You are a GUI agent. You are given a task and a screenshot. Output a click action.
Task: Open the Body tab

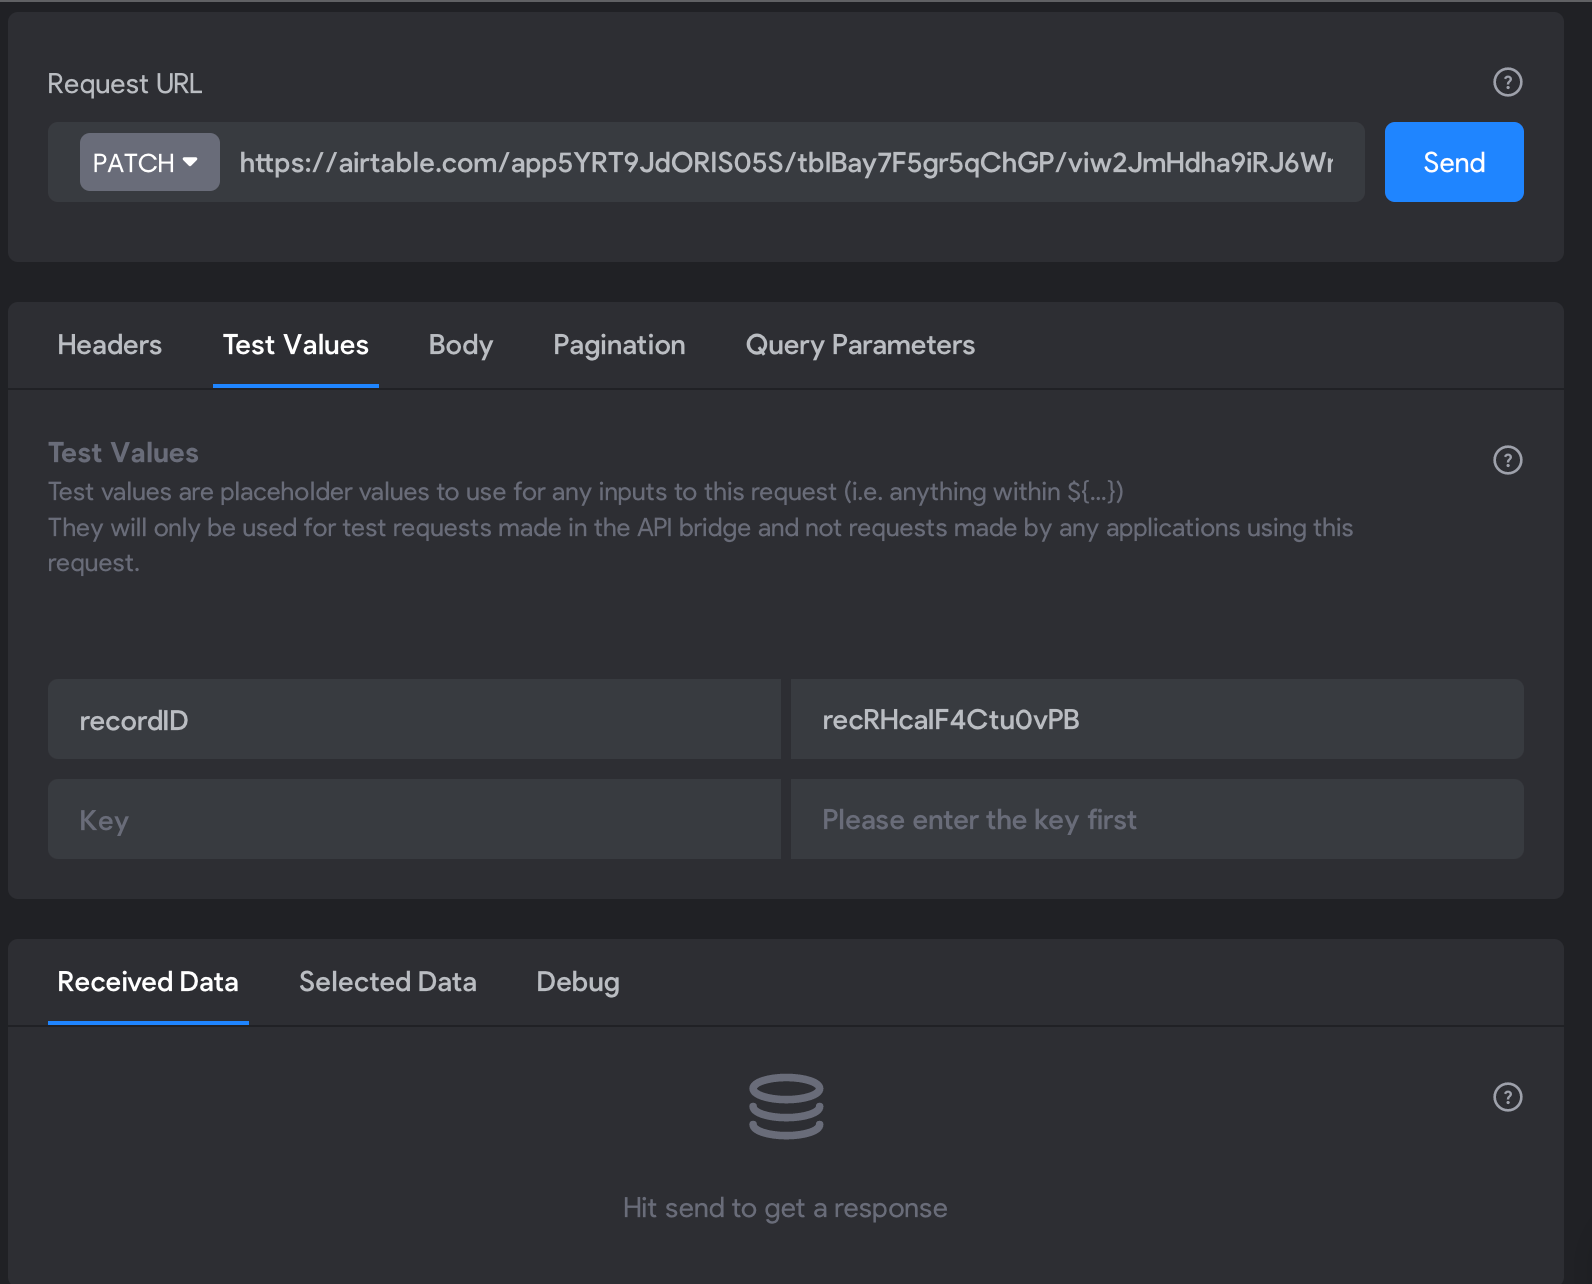click(461, 345)
